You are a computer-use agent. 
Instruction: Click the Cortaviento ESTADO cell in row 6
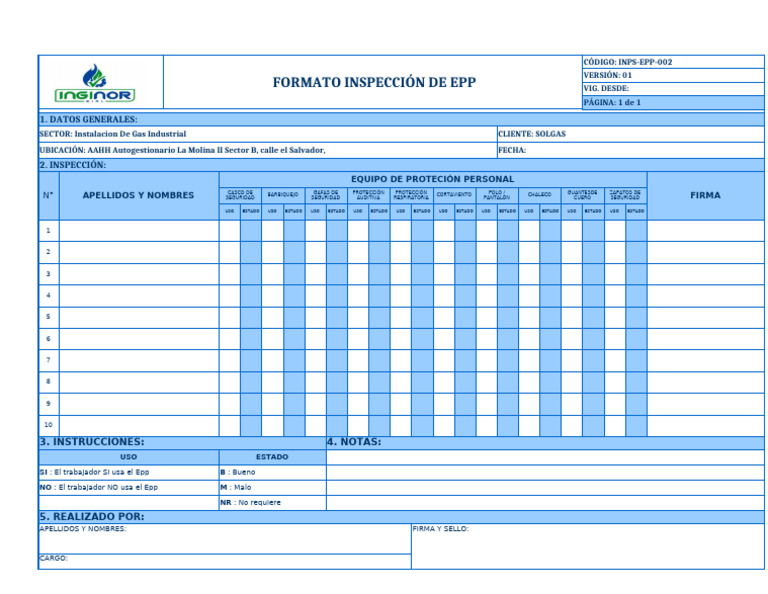tap(465, 339)
